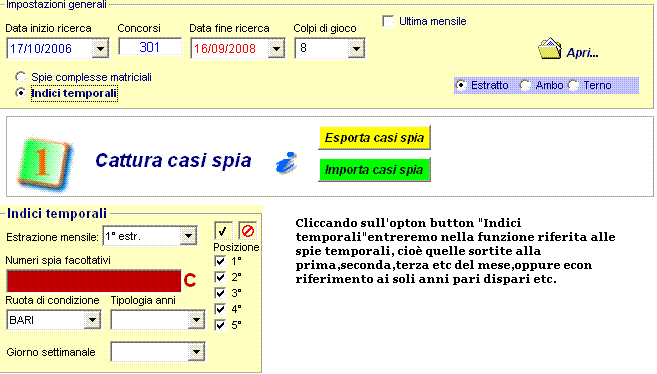Image resolution: width=657 pixels, height=374 pixels.
Task: Toggle the 5° position checkbox
Action: [x=220, y=325]
